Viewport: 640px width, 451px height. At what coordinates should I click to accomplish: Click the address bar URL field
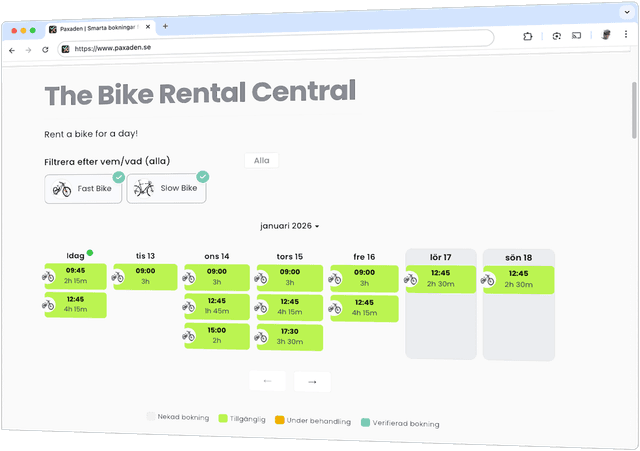click(x=276, y=43)
